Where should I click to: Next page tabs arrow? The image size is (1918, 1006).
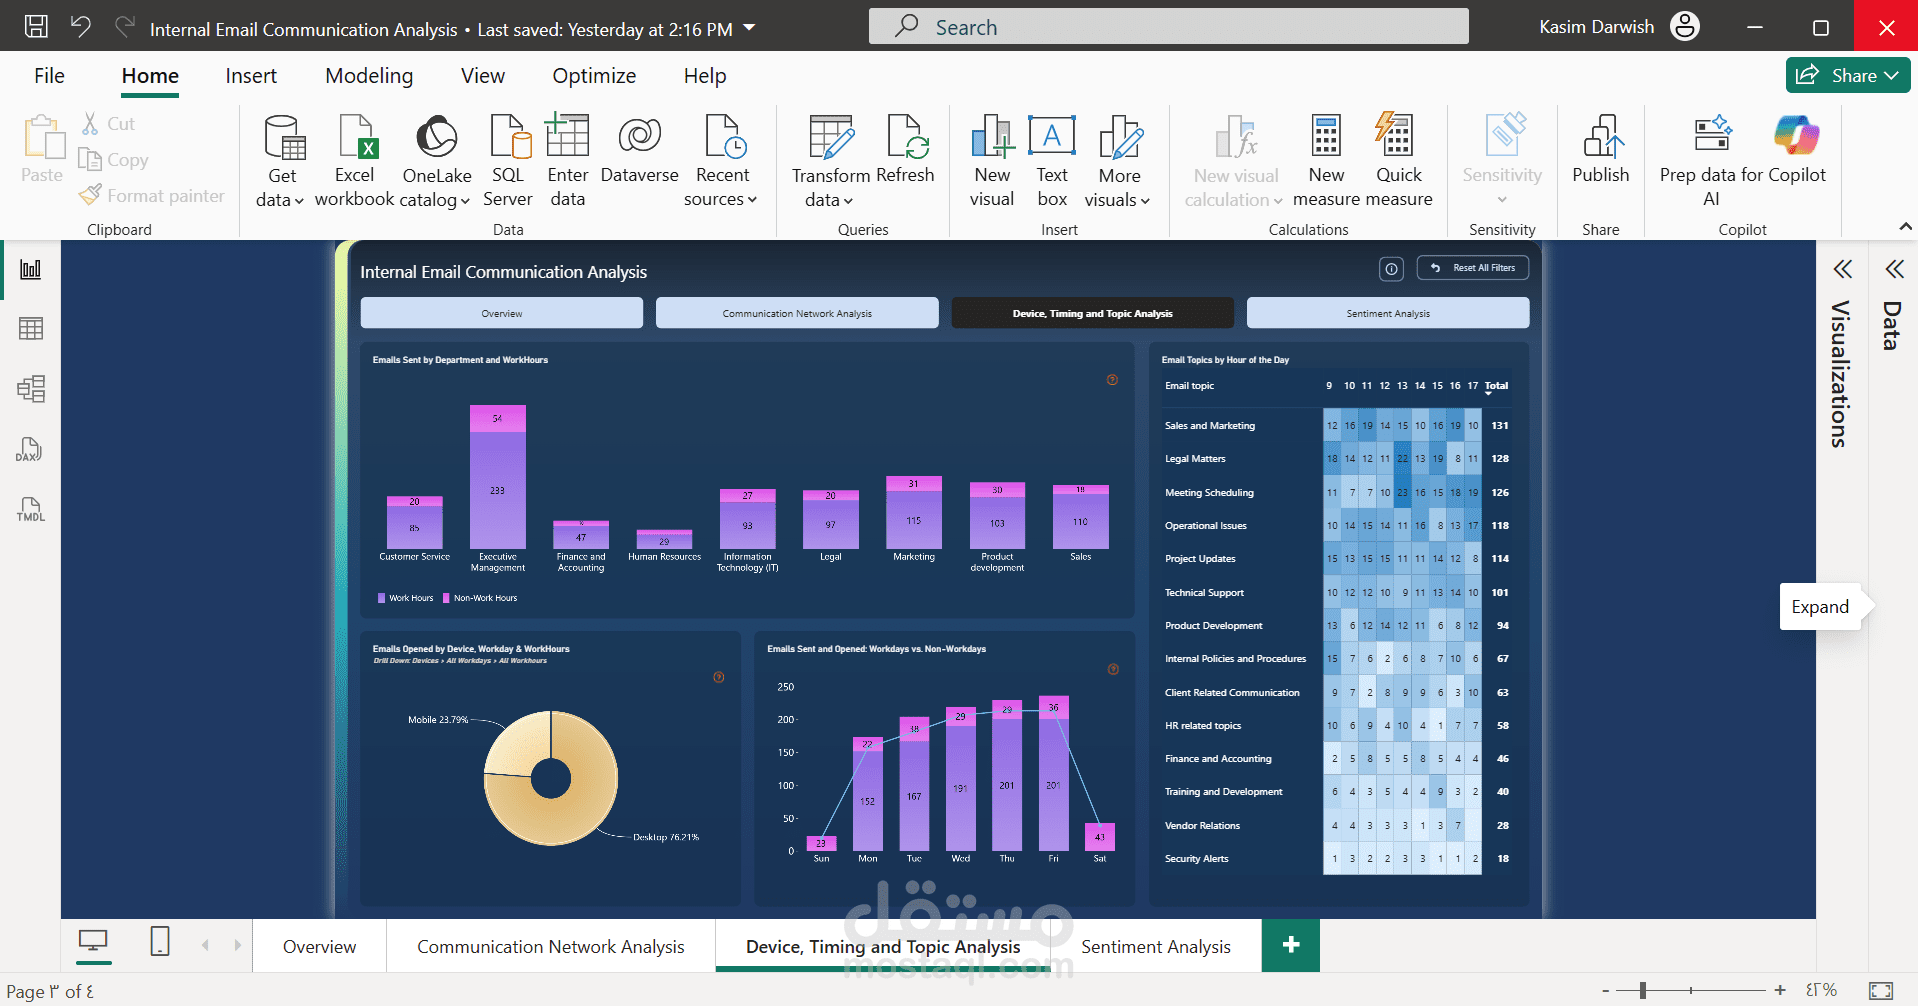coord(238,945)
